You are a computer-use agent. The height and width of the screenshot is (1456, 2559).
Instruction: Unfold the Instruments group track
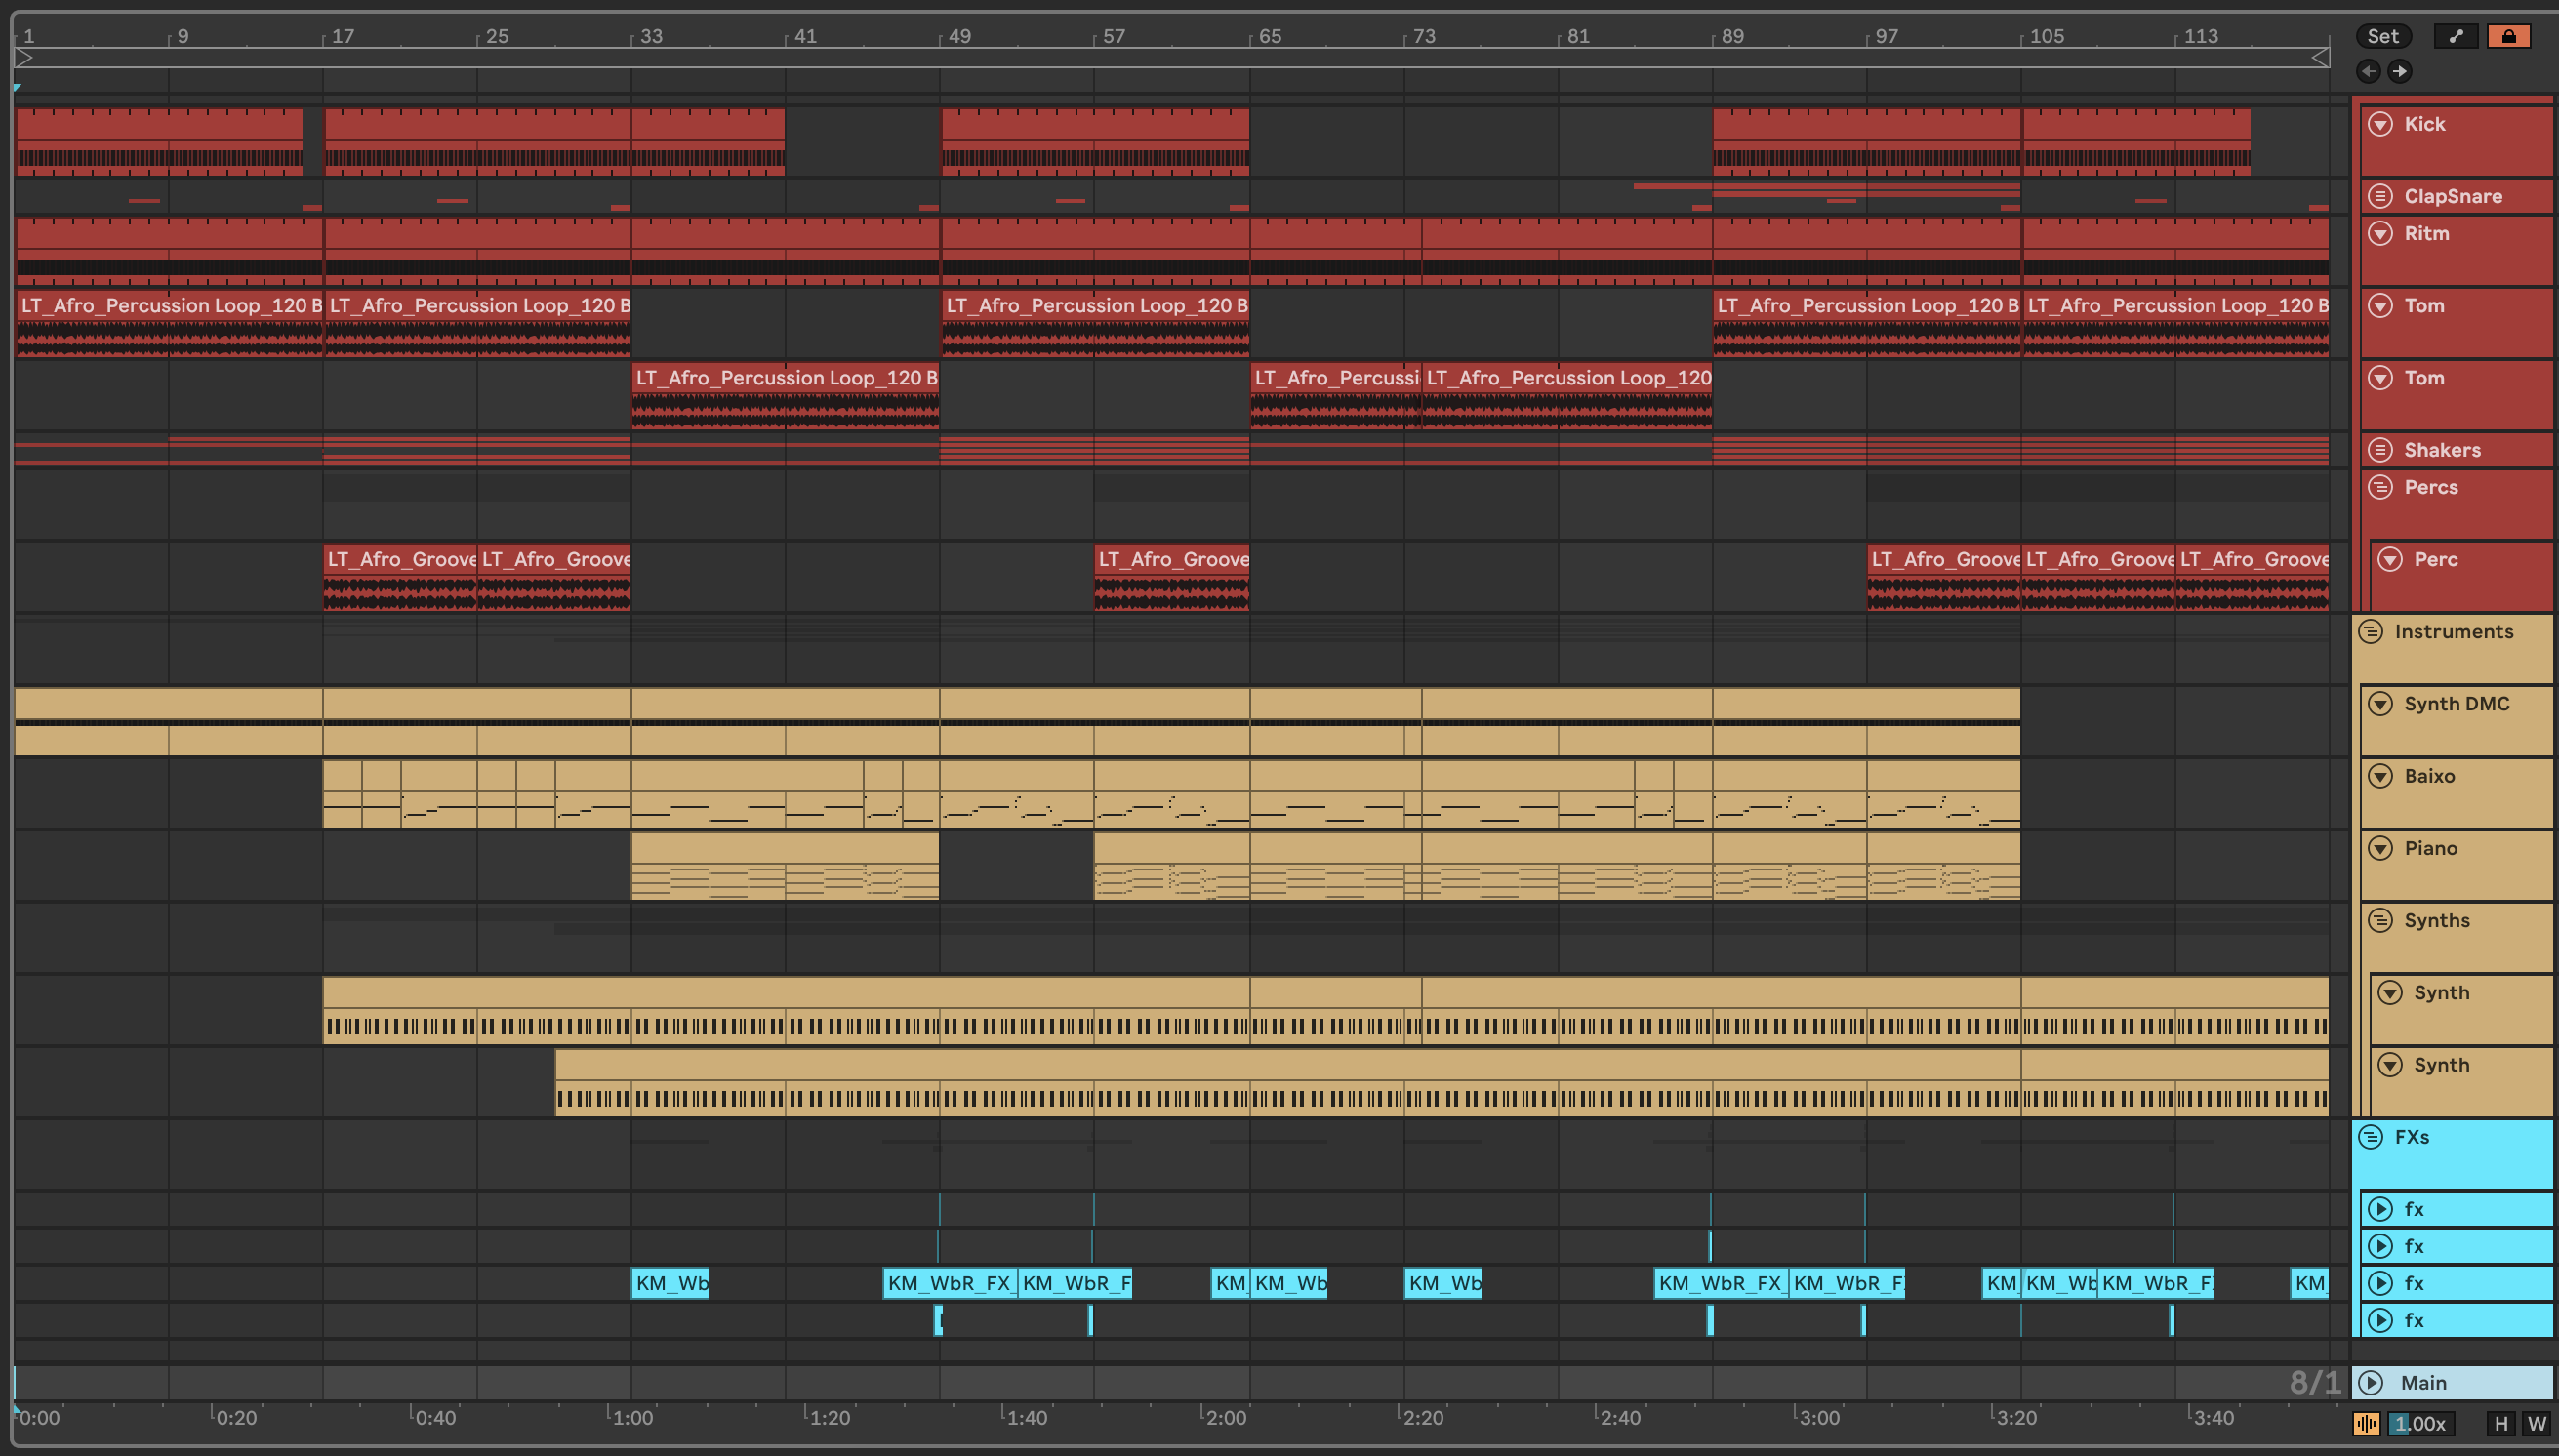2371,632
